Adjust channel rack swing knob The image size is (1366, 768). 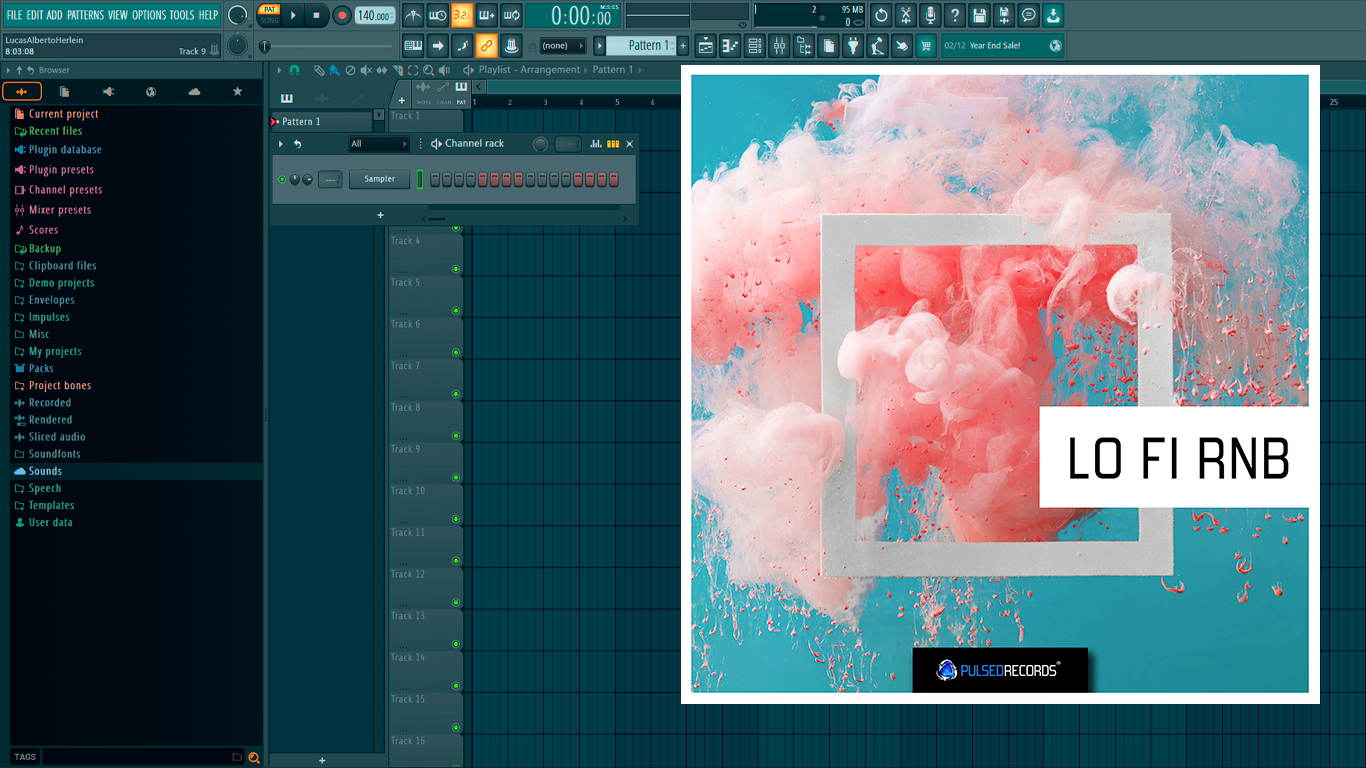point(540,144)
